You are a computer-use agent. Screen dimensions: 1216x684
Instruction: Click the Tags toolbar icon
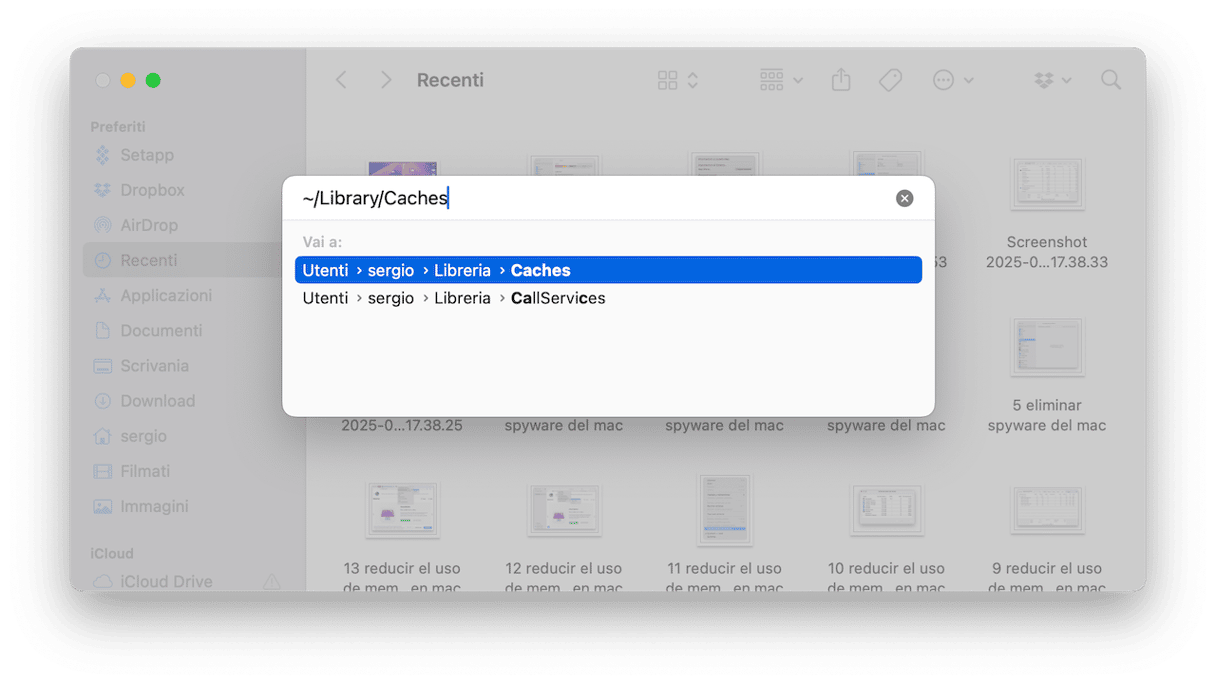[890, 80]
